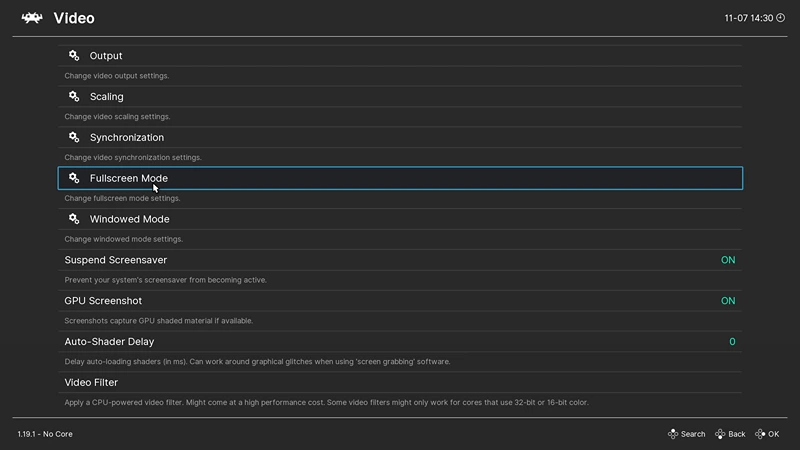Toggle GPU Screenshot ON value
Viewport: 800px width, 450px height.
(728, 301)
